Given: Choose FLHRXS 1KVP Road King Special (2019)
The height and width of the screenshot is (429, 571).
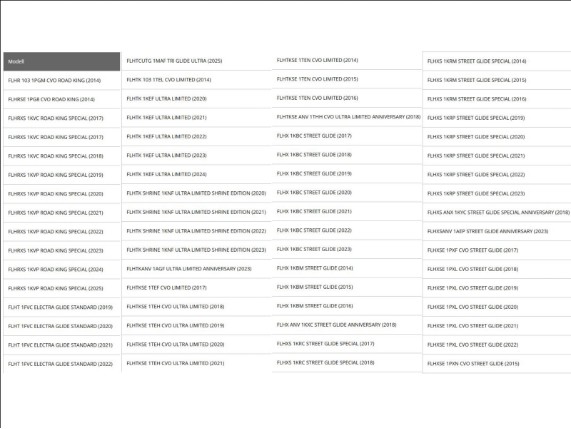Looking at the screenshot, I should point(56,175).
